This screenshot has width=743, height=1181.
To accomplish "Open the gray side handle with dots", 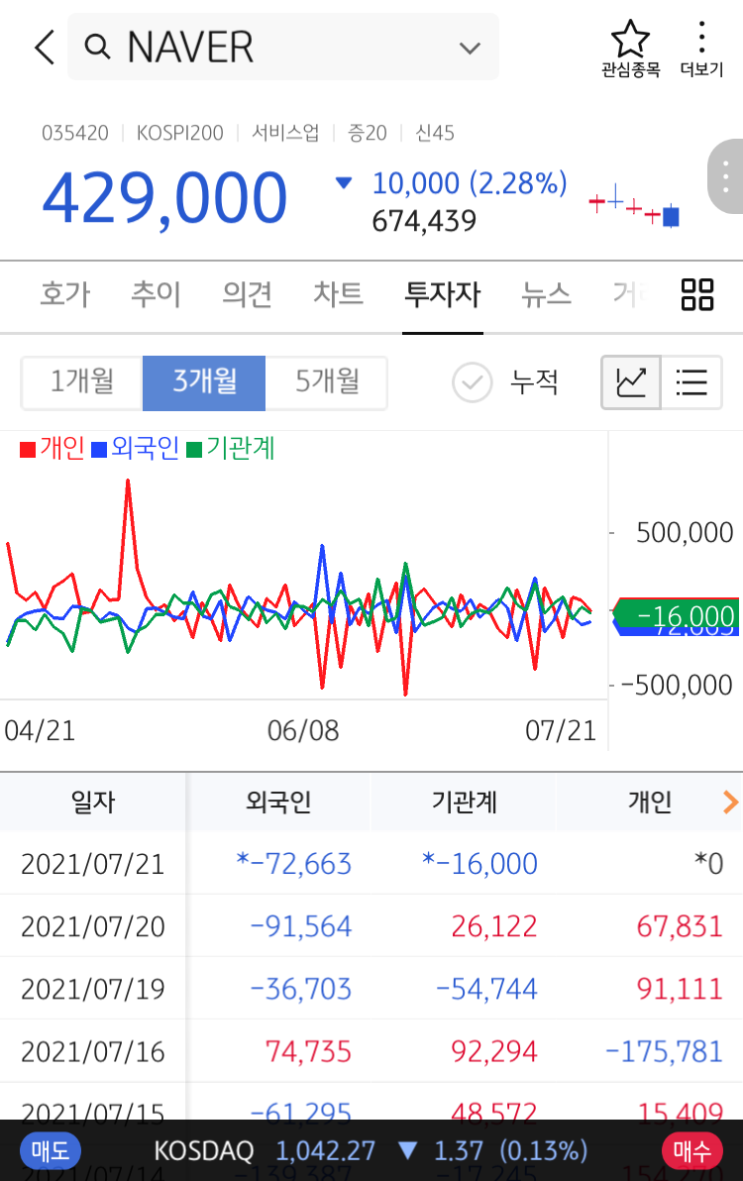I will point(726,176).
